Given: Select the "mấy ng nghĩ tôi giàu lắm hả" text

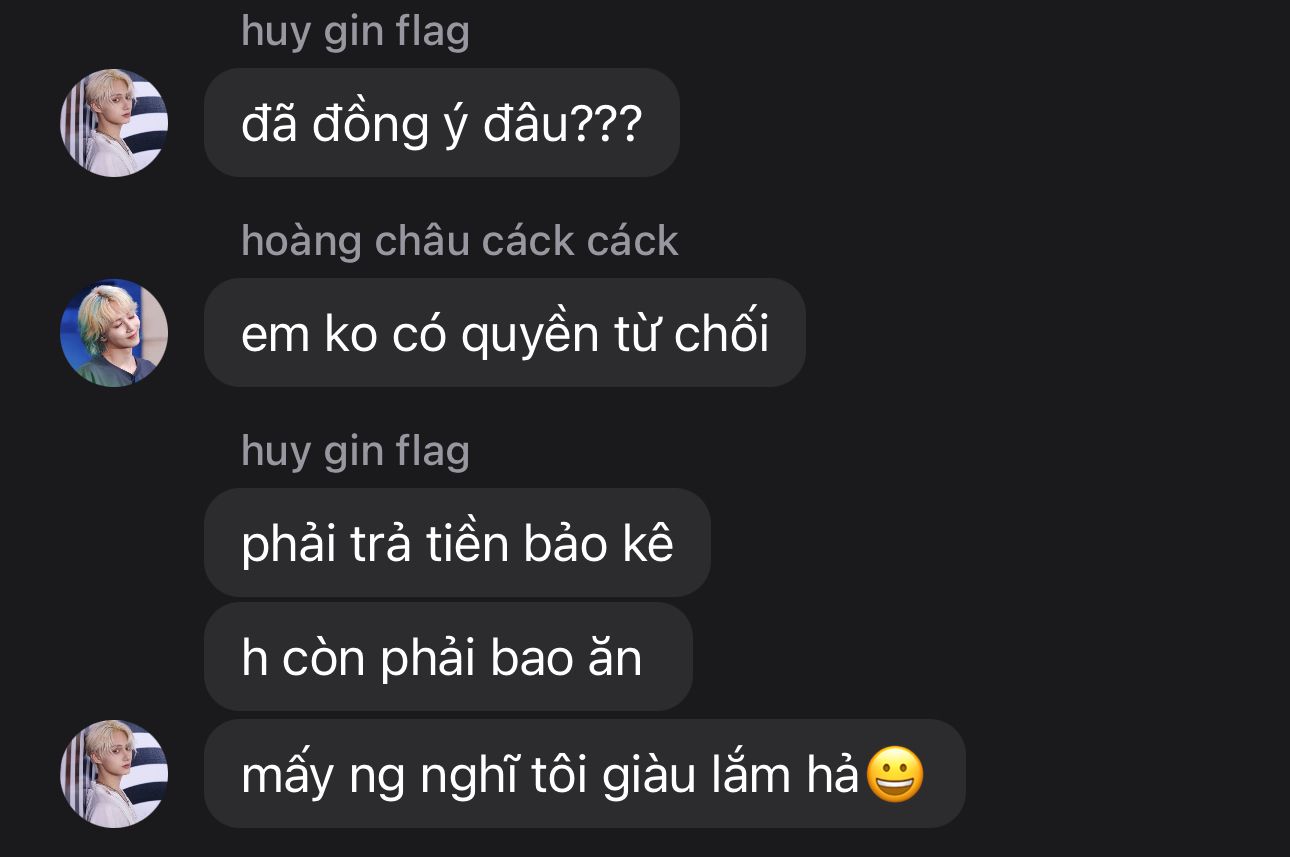Looking at the screenshot, I should [551, 776].
